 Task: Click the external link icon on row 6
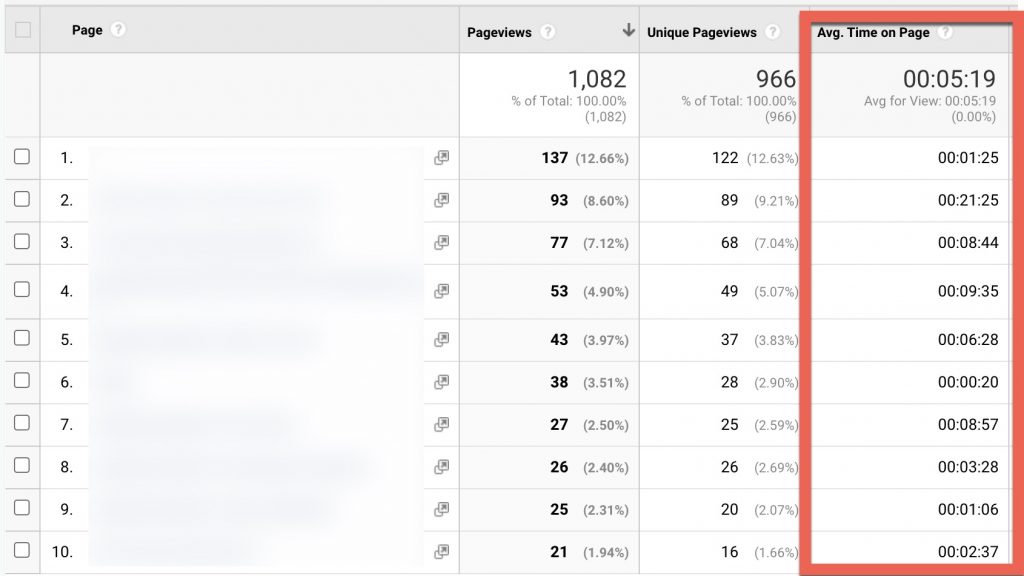[x=441, y=382]
